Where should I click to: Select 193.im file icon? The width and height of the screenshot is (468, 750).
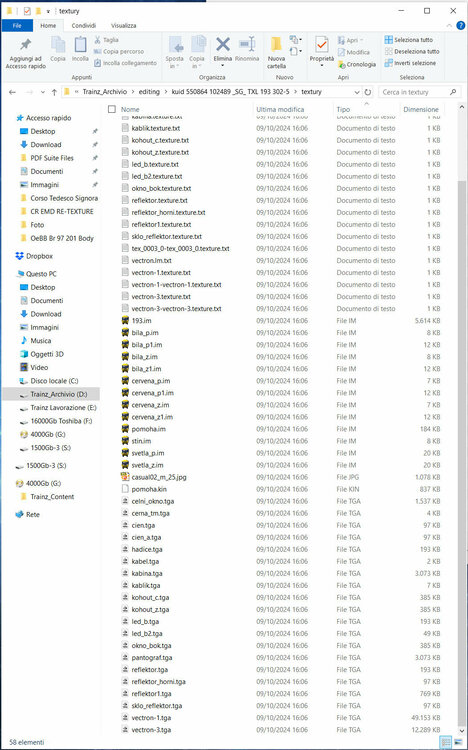click(x=125, y=320)
